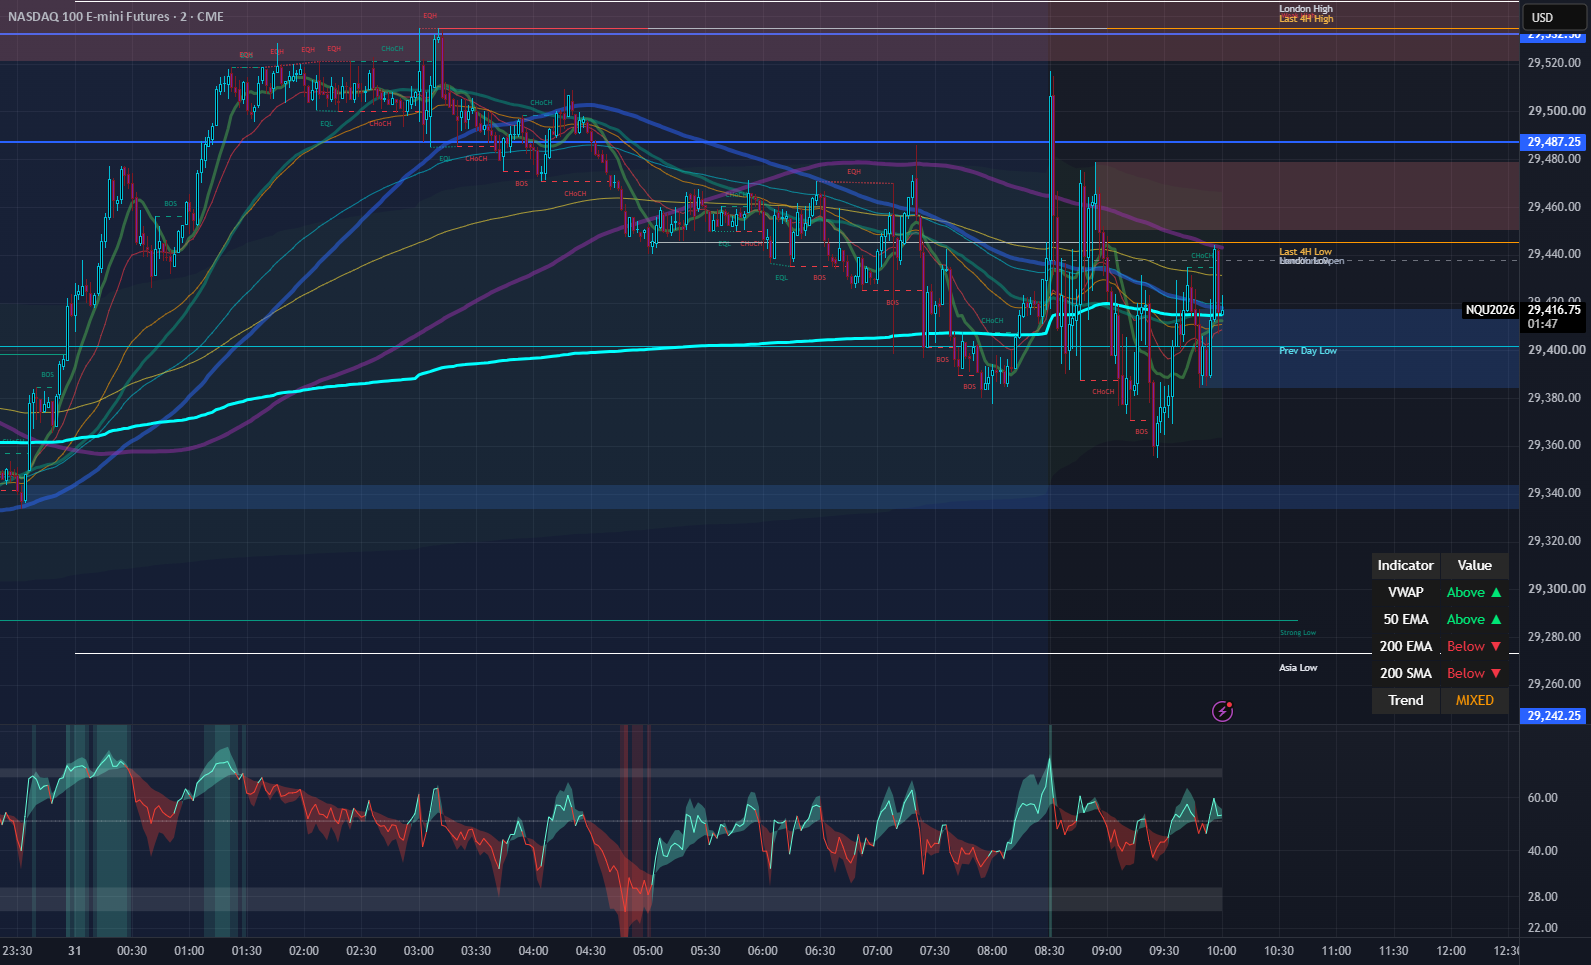Click the Trend row label in indicator table
The width and height of the screenshot is (1591, 965).
pyautogui.click(x=1406, y=700)
